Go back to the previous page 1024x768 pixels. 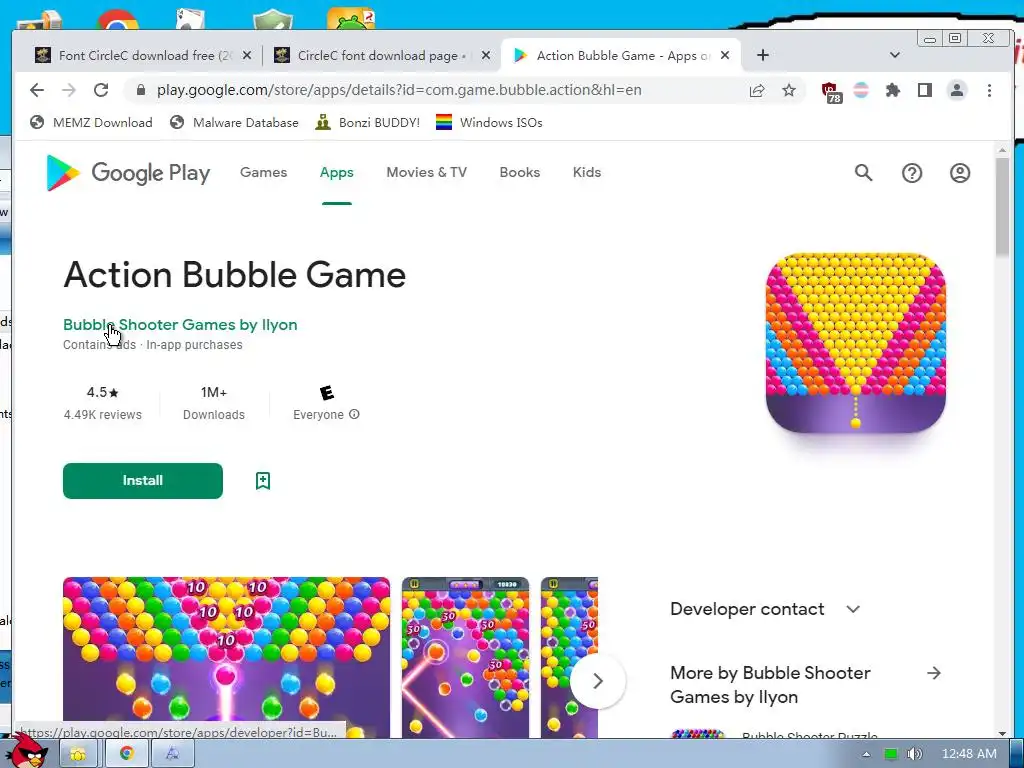tap(37, 90)
